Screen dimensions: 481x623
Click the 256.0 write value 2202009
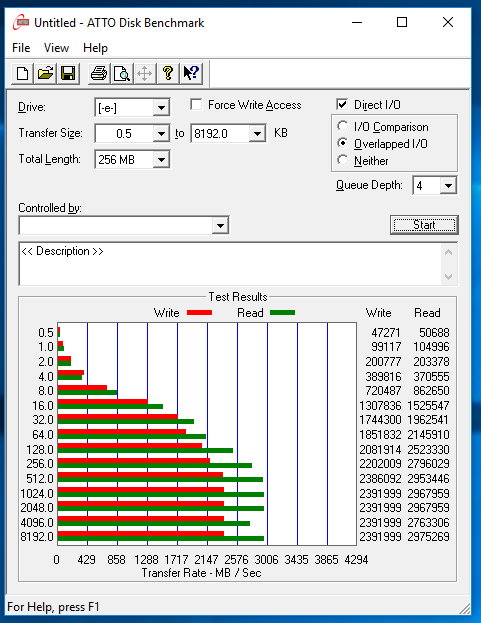pyautogui.click(x=381, y=464)
